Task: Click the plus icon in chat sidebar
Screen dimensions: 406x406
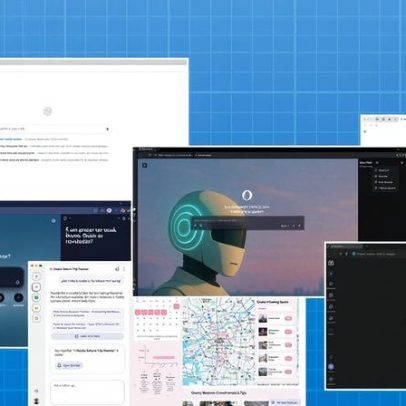Action: tap(37, 277)
